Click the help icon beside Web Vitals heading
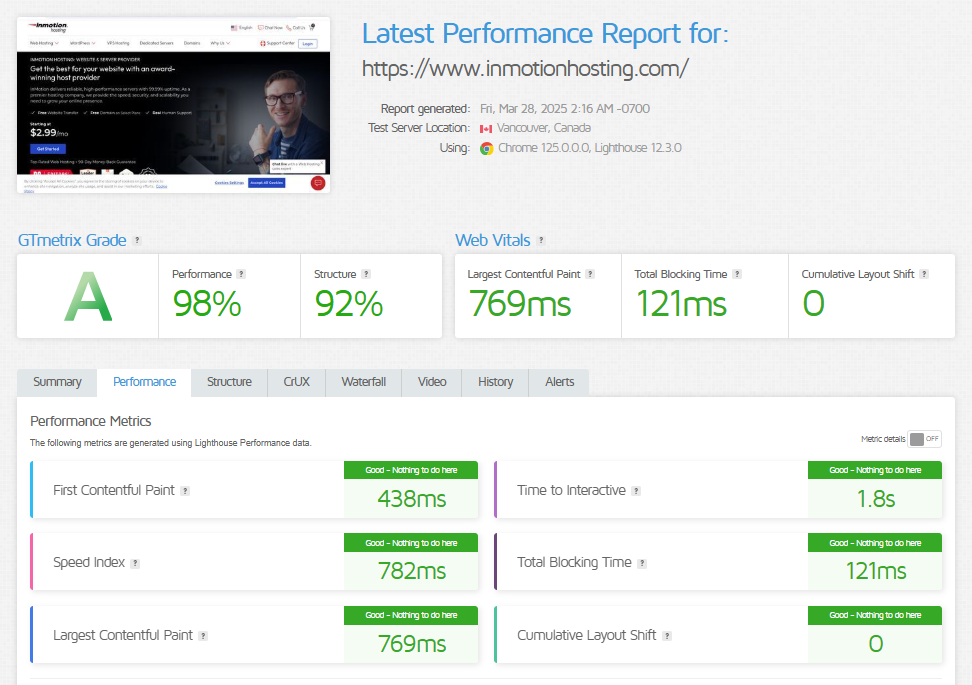The height and width of the screenshot is (685, 972). 541,241
